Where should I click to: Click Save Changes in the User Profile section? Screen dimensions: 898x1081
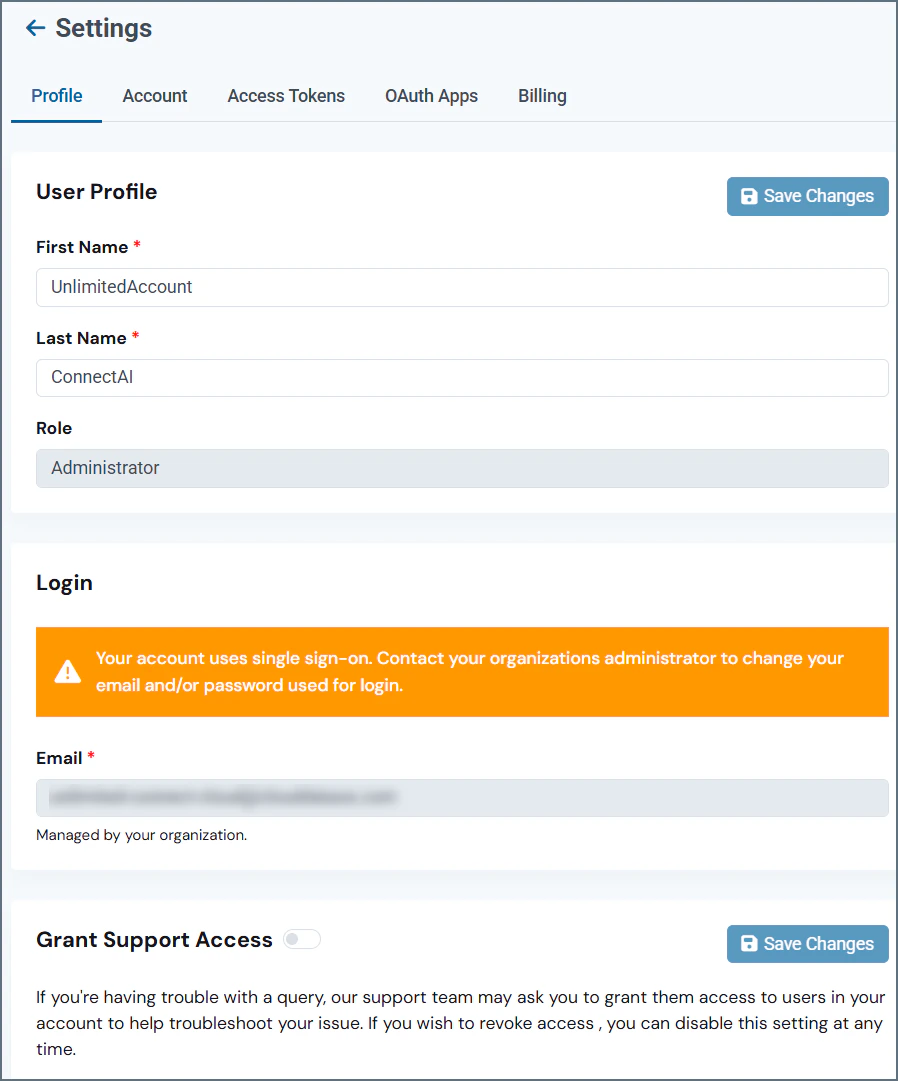(x=807, y=196)
